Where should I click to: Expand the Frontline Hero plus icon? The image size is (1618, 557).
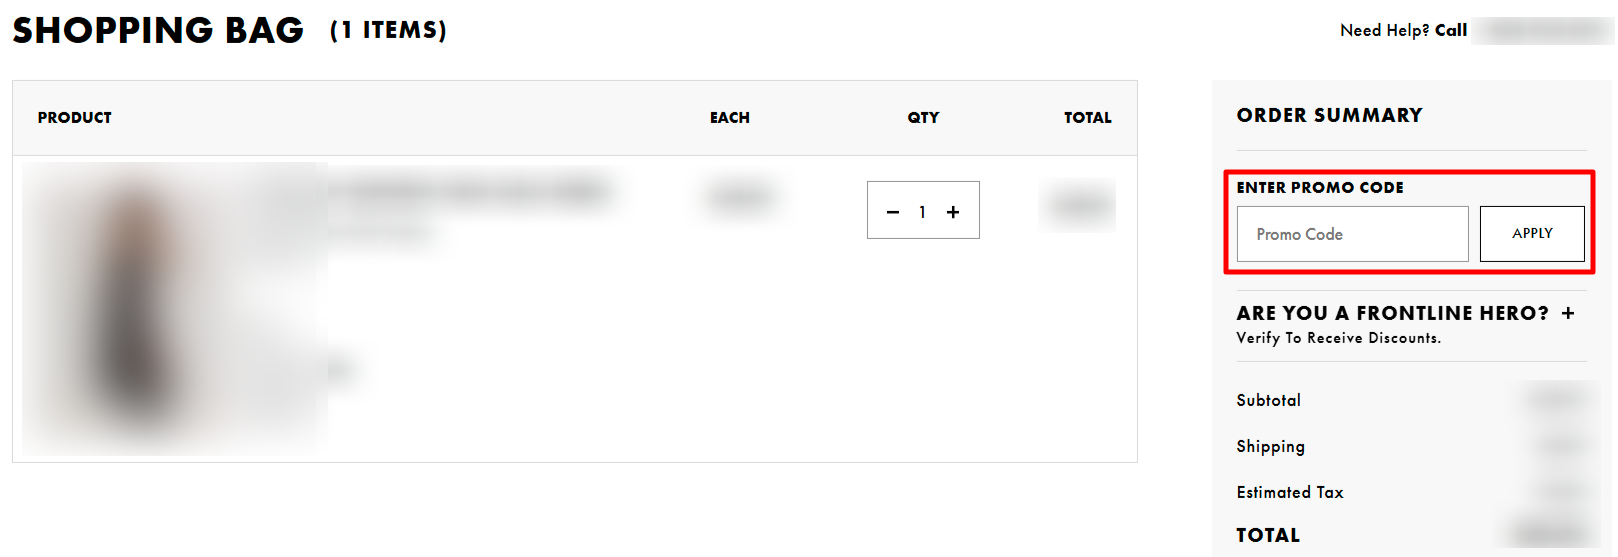(1568, 313)
